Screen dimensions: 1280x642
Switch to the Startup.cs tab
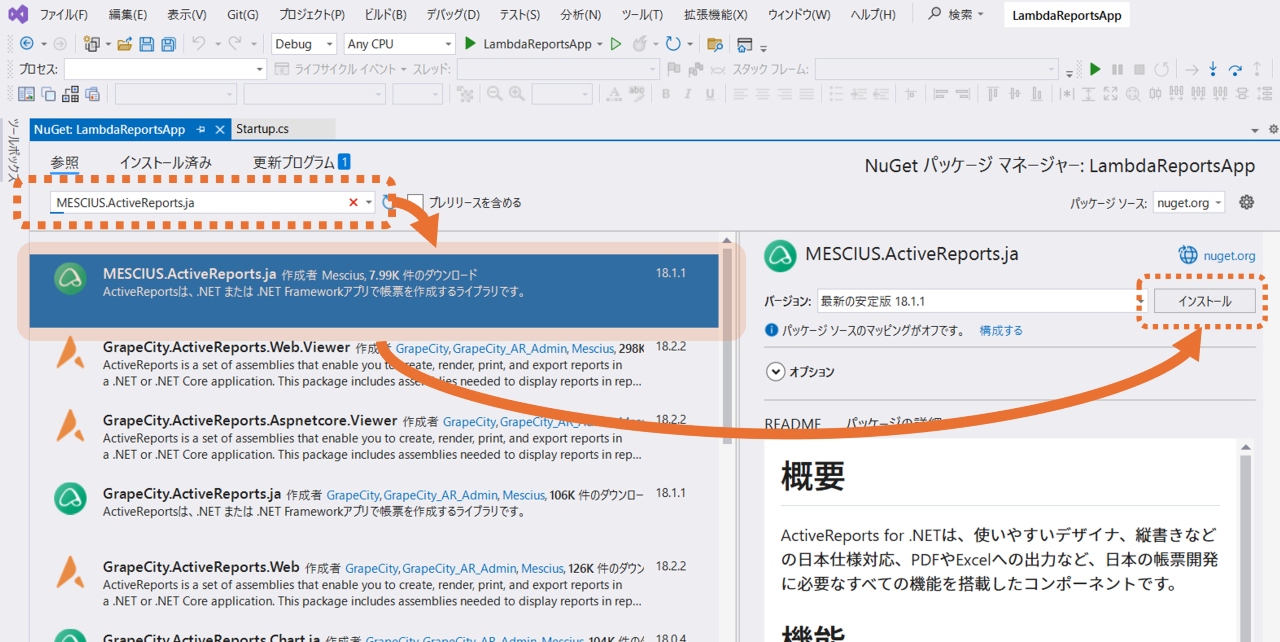click(x=263, y=129)
